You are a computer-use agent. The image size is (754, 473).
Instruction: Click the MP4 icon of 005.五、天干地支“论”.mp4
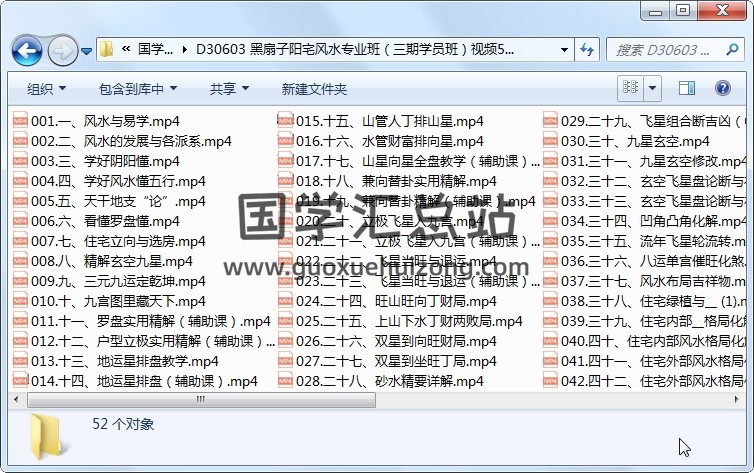tap(20, 201)
